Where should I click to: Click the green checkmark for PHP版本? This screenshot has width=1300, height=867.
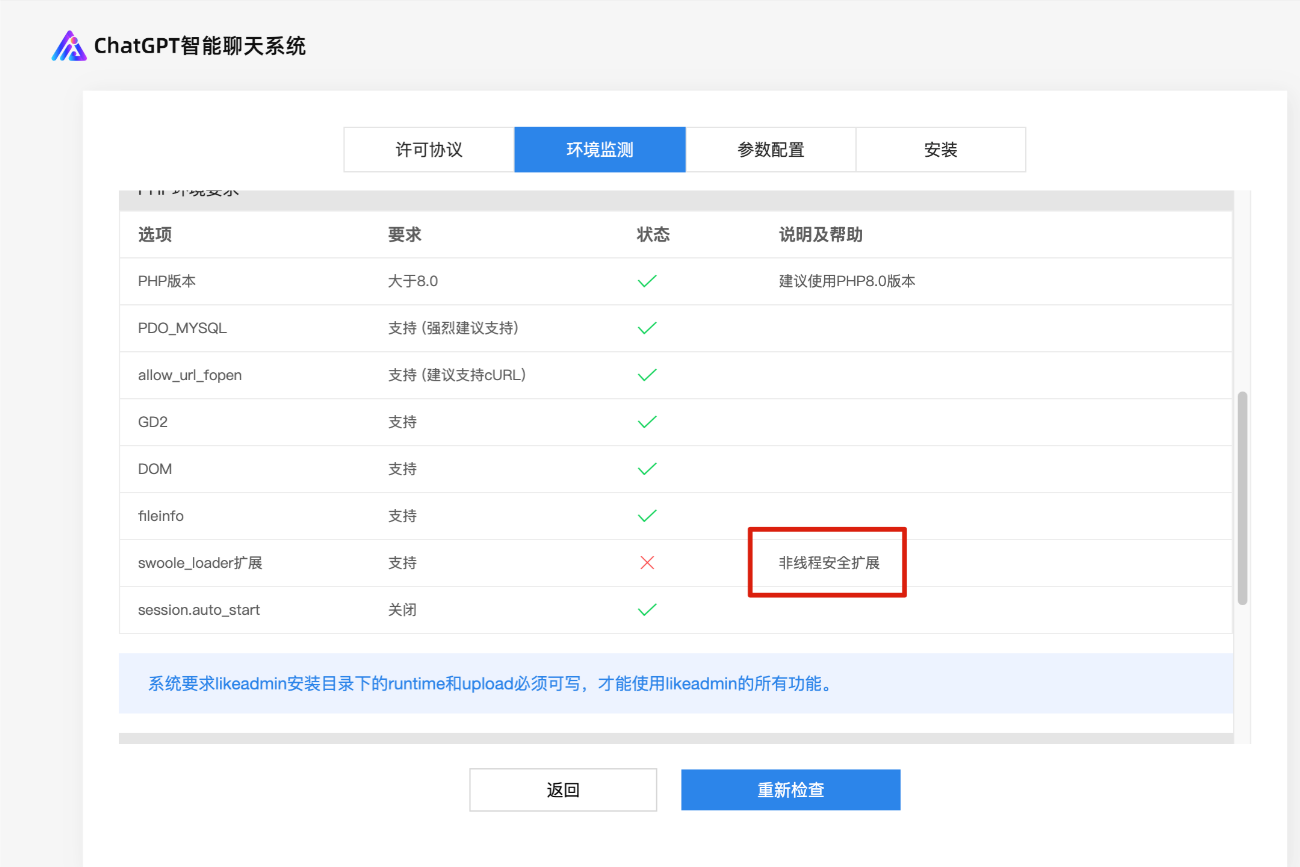[647, 282]
